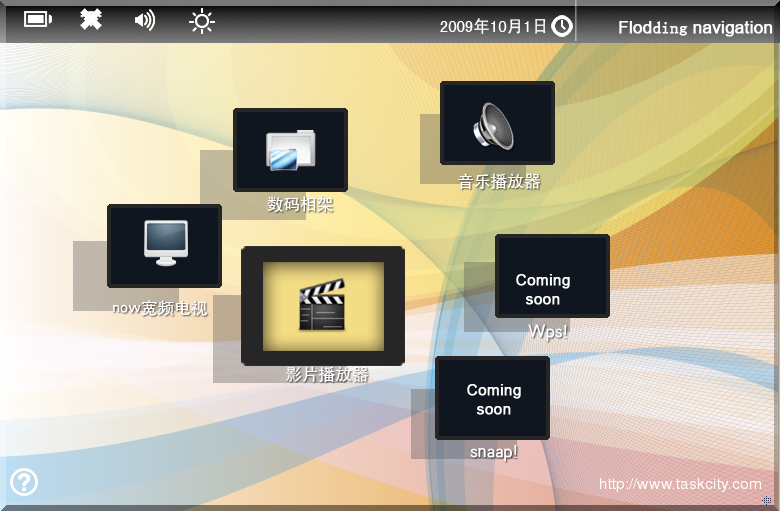Image resolution: width=780 pixels, height=511 pixels.
Task: Open the network connection cross icon
Action: (x=91, y=20)
